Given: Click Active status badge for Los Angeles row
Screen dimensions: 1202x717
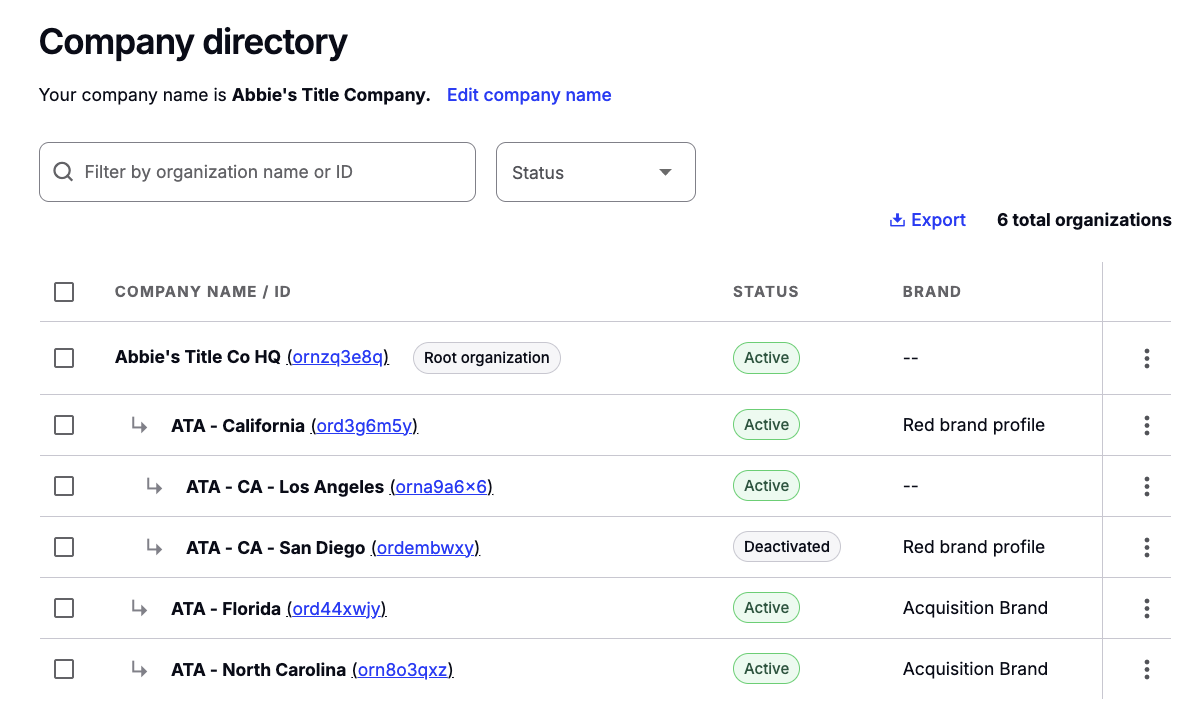Looking at the screenshot, I should pos(766,486).
